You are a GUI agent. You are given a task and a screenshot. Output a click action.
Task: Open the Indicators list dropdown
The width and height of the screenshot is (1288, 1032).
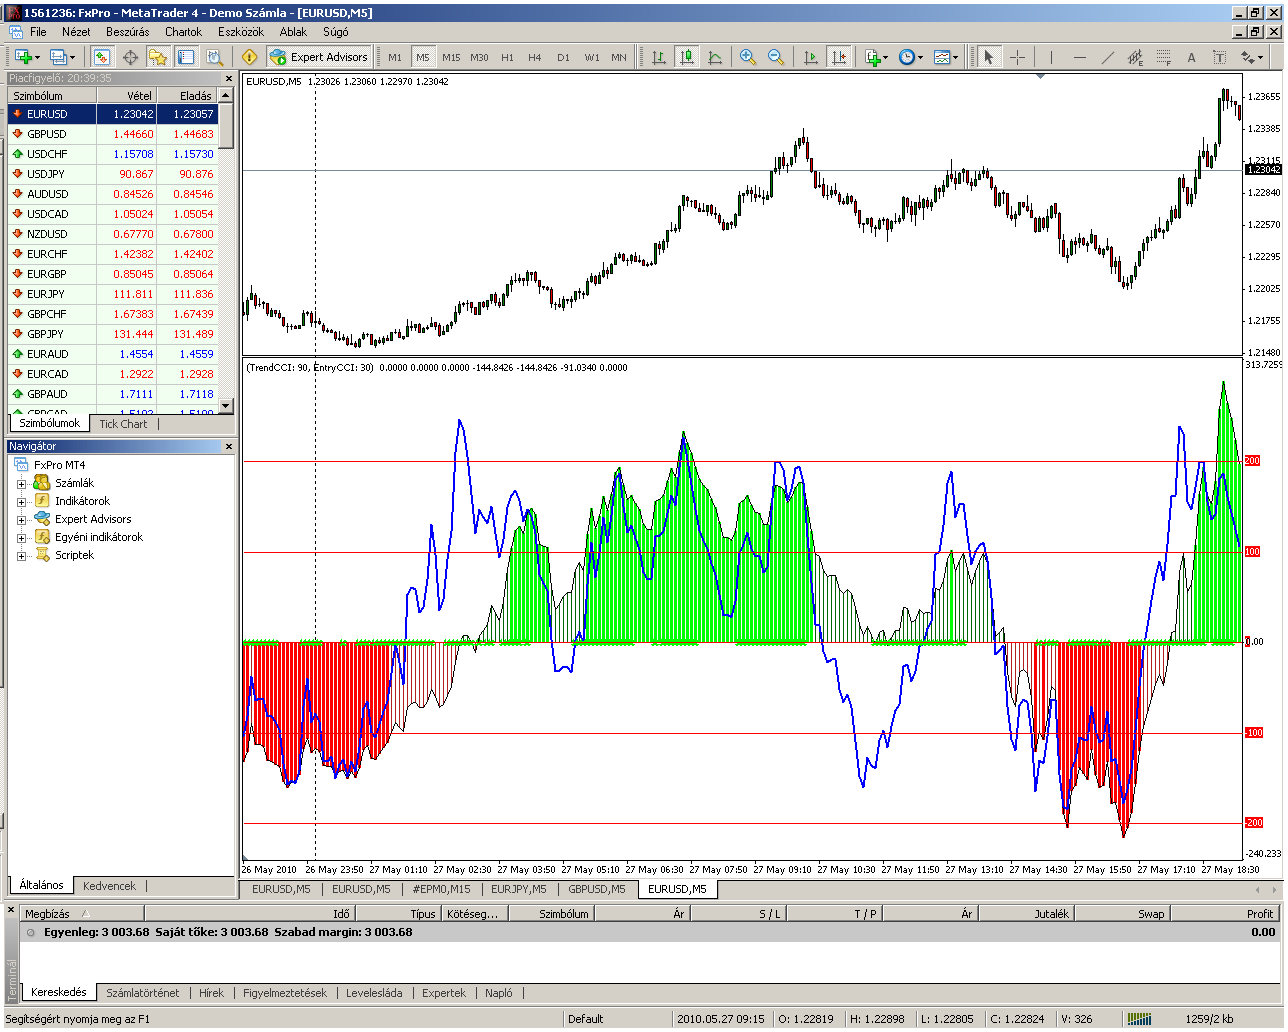pyautogui.click(x=876, y=57)
